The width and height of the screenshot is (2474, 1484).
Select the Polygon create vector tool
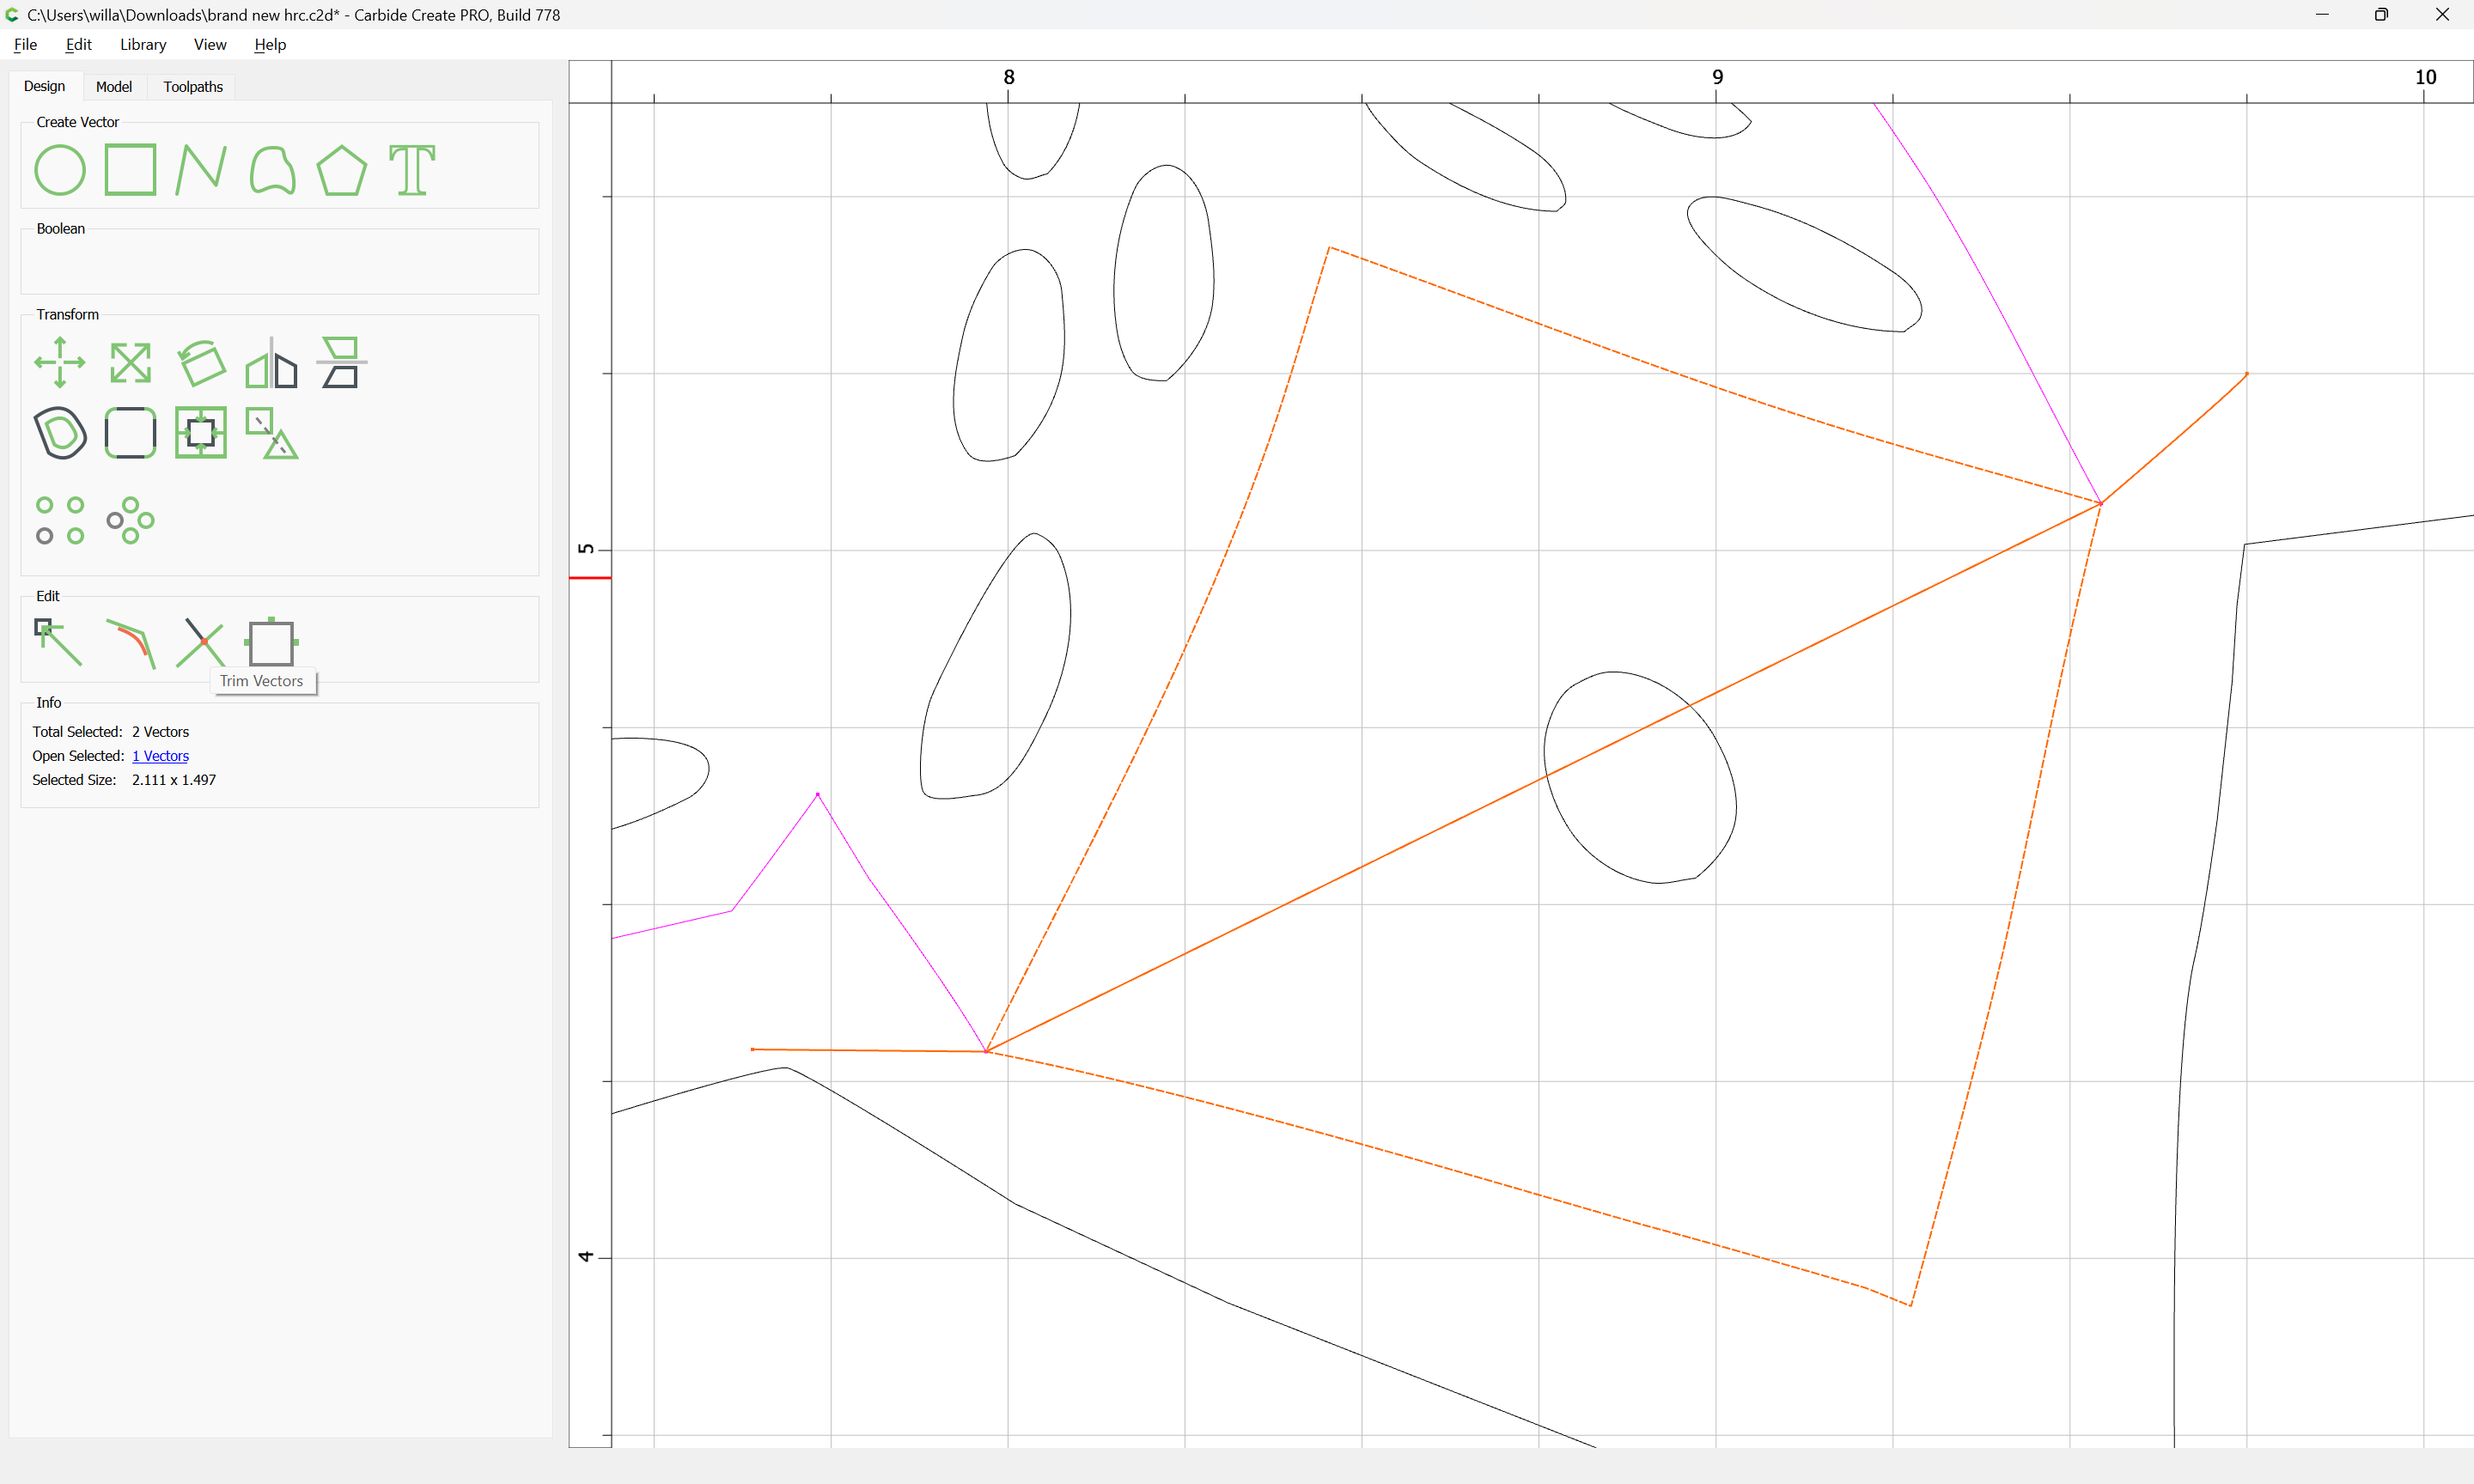[342, 170]
